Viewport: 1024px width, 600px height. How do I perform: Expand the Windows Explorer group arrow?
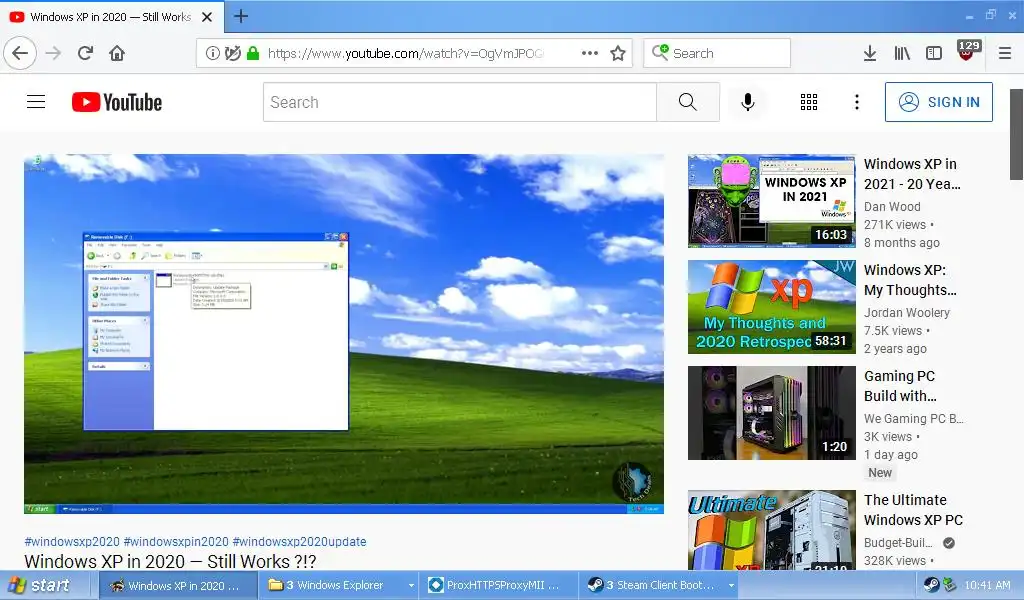coord(411,585)
